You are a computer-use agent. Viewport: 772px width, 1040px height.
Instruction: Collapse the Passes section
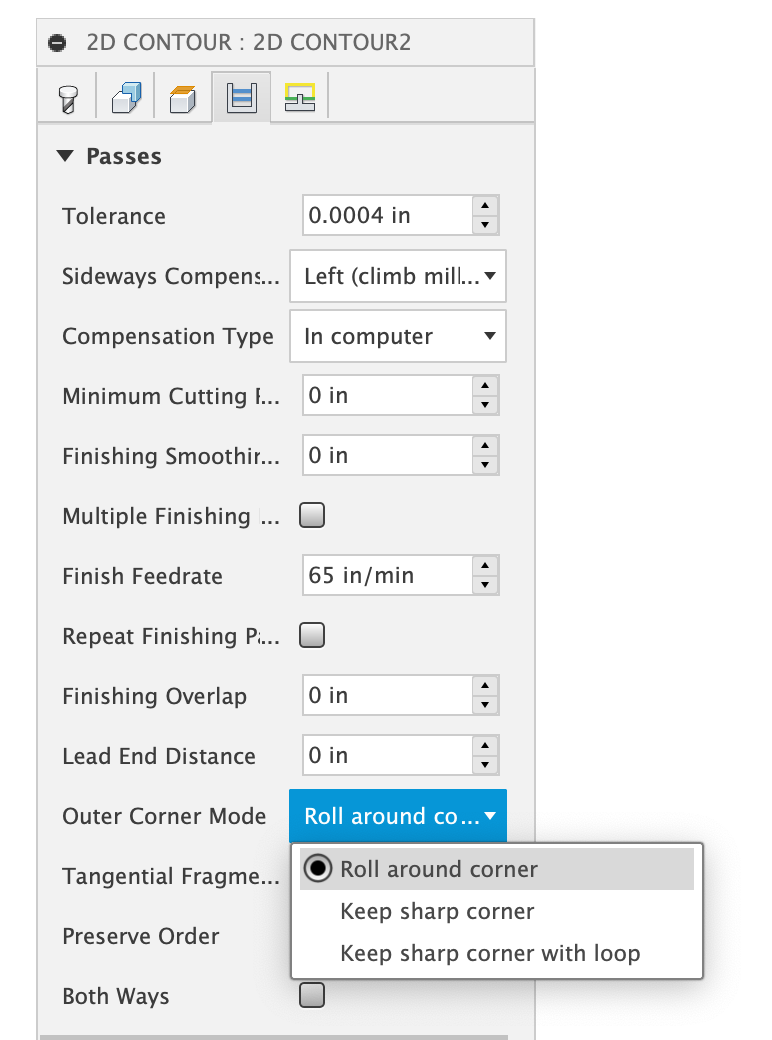[x=66, y=156]
